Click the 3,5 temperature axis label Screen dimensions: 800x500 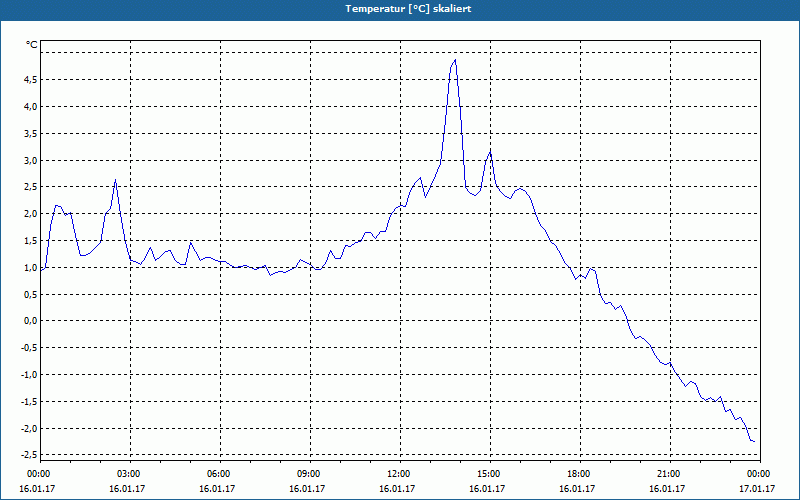30,133
